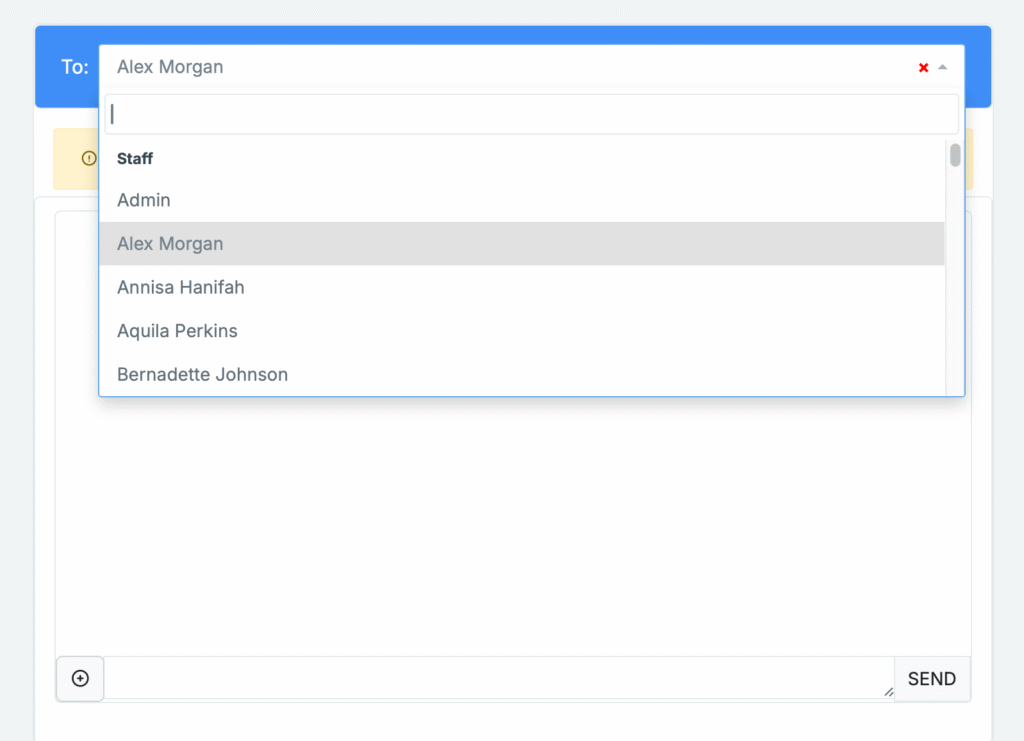Click the recipient search box

pos(531,114)
